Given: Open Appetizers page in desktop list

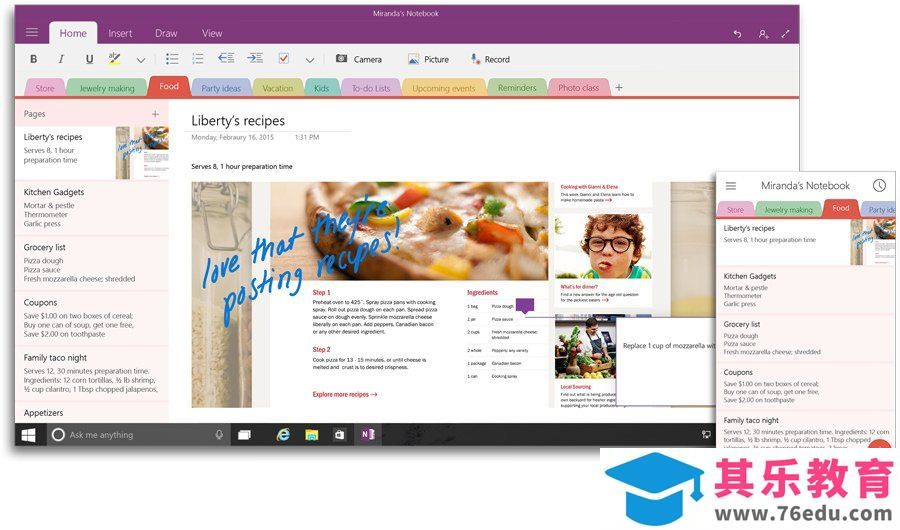Looking at the screenshot, I should tap(92, 413).
